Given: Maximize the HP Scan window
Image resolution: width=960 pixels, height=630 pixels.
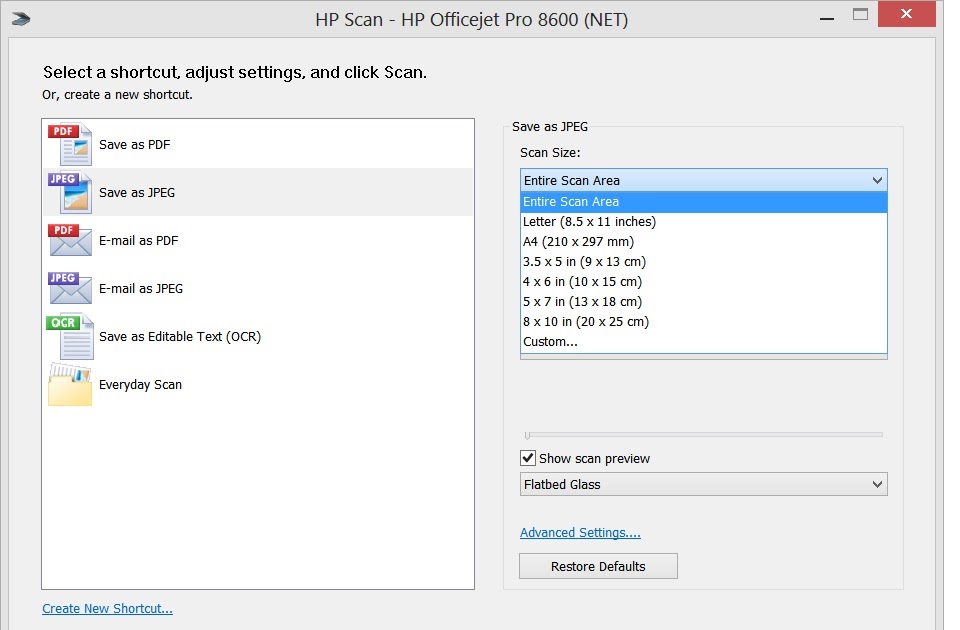Looking at the screenshot, I should 860,14.
